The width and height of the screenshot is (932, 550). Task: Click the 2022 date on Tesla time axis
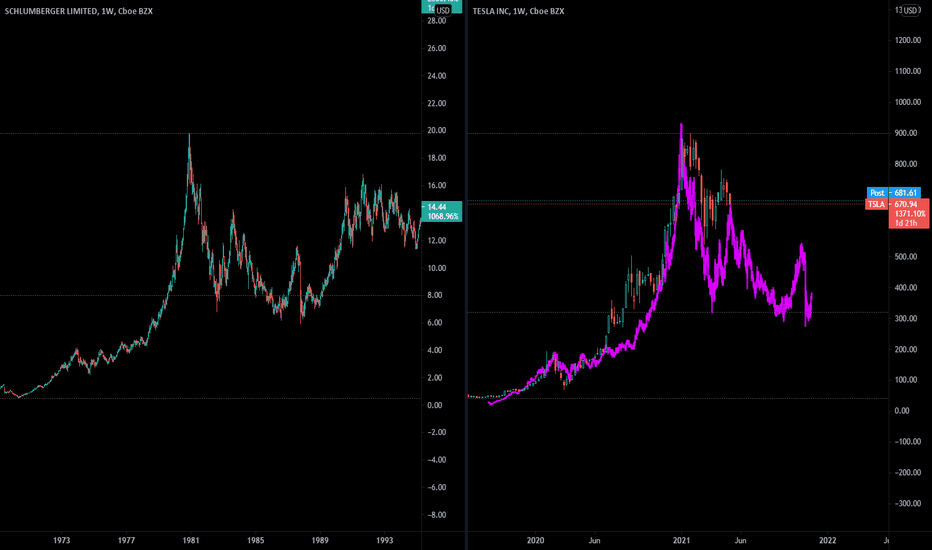tap(827, 540)
